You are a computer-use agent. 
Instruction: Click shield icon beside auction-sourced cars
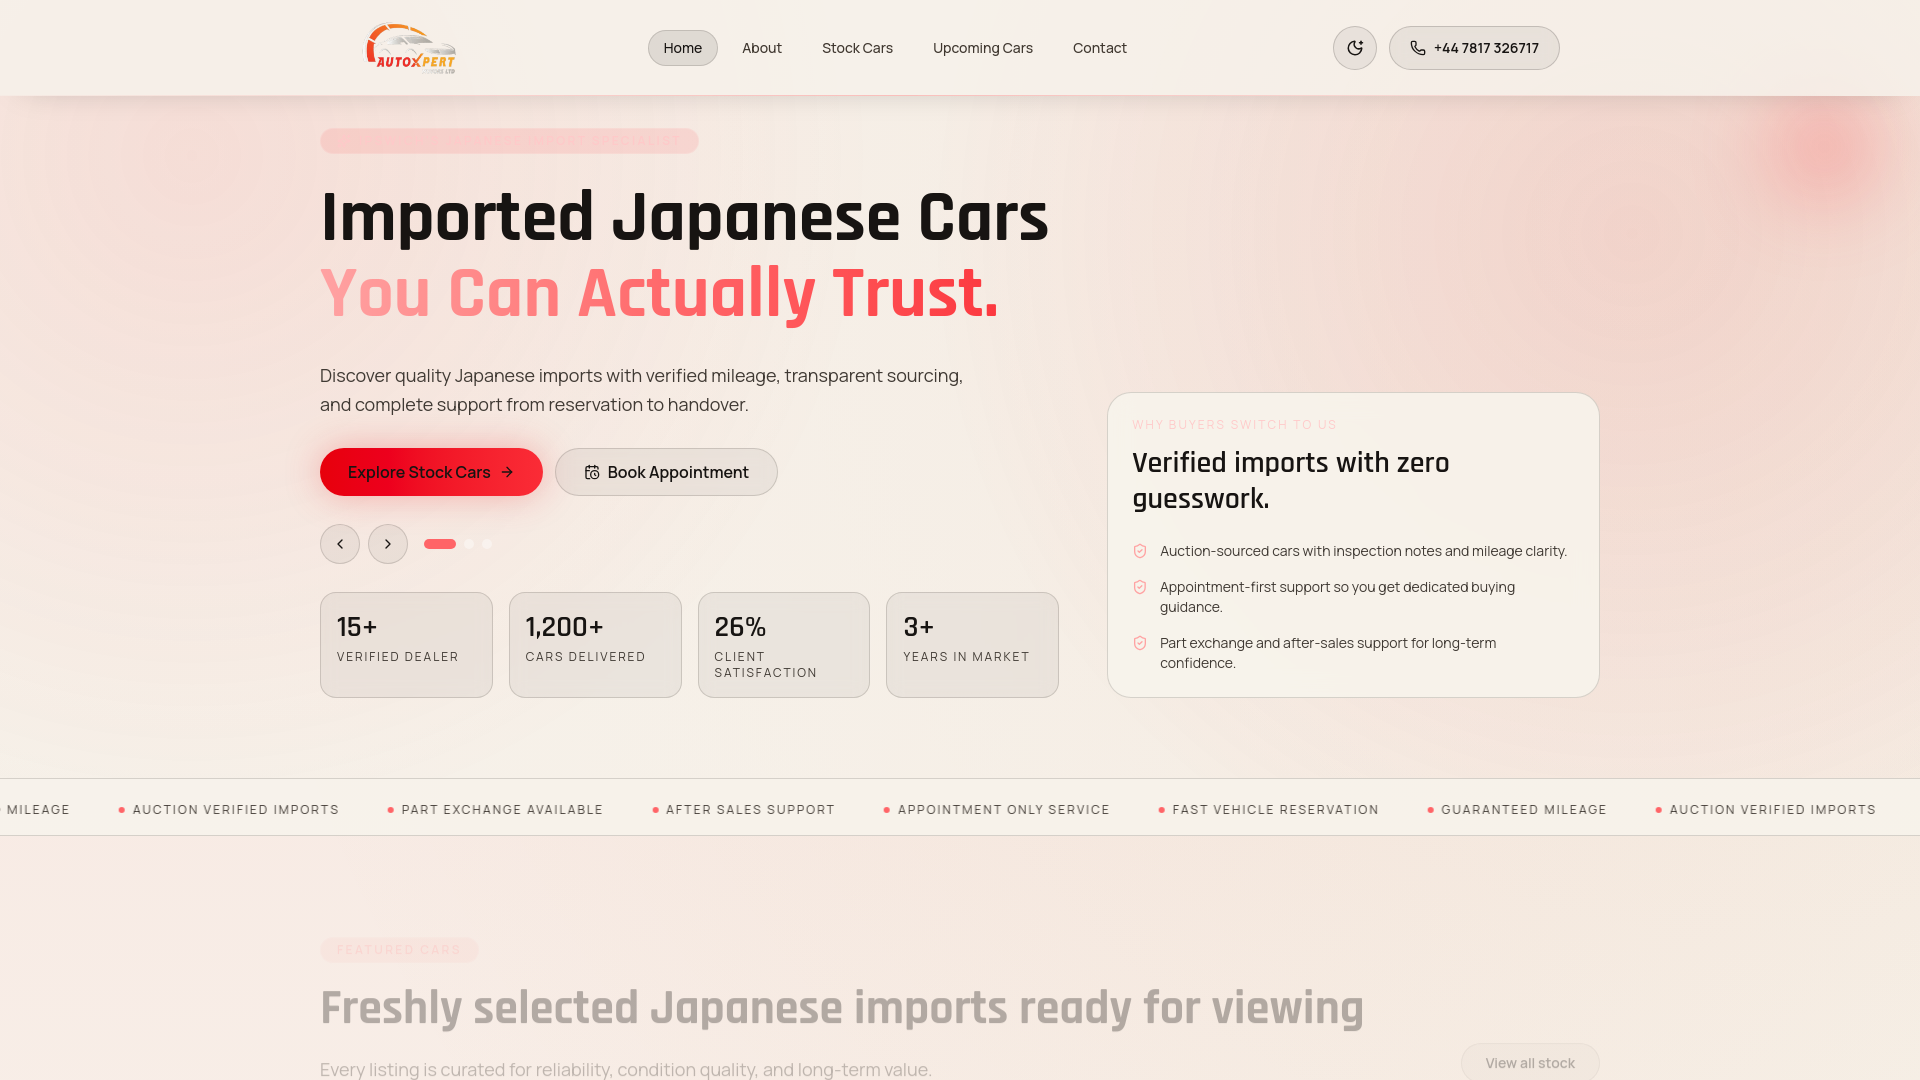click(x=1140, y=551)
